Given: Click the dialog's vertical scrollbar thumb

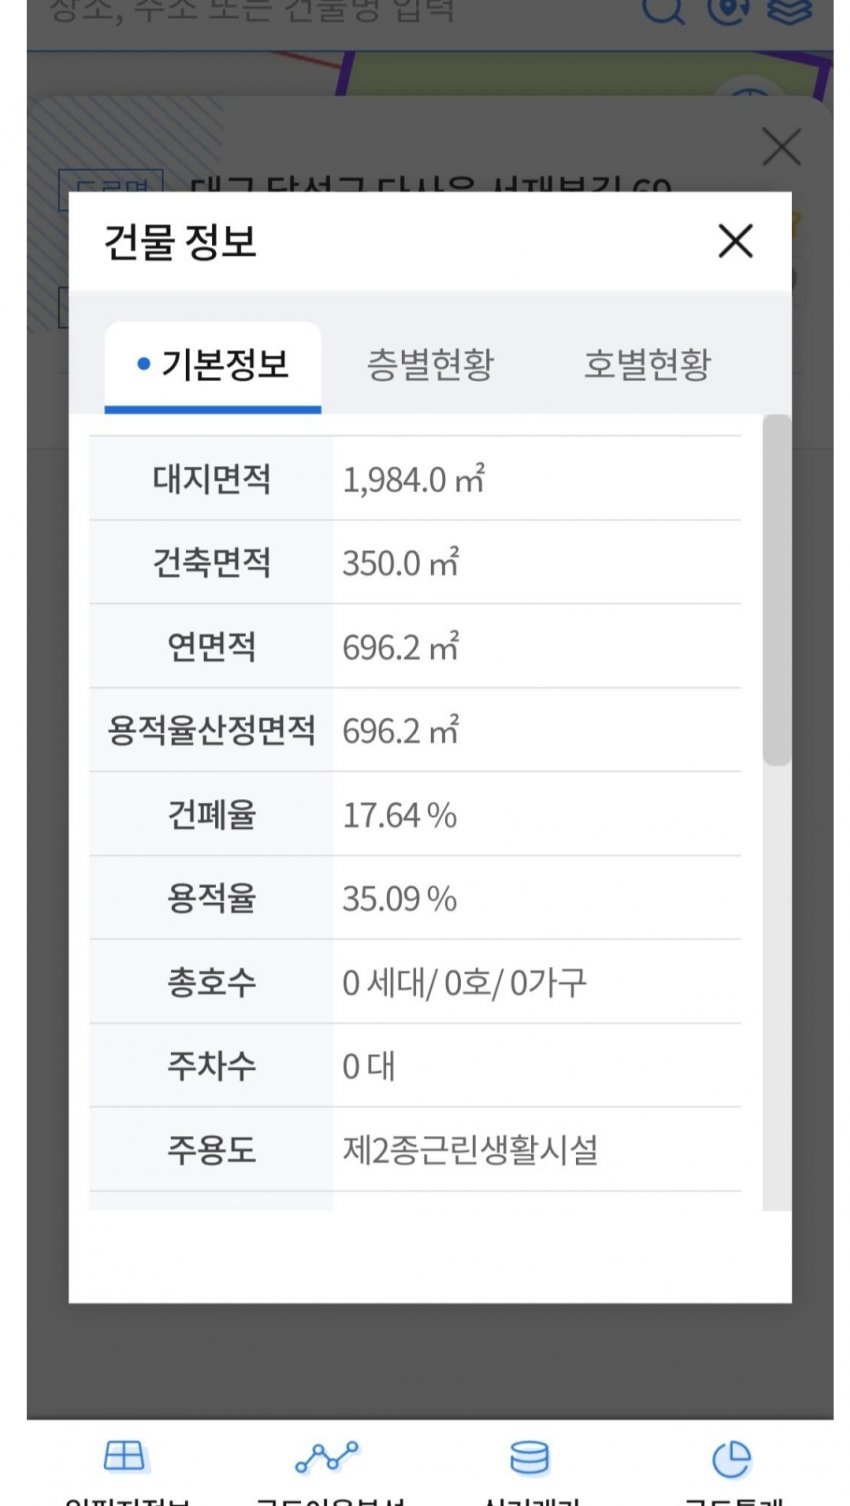Looking at the screenshot, I should click(x=776, y=590).
